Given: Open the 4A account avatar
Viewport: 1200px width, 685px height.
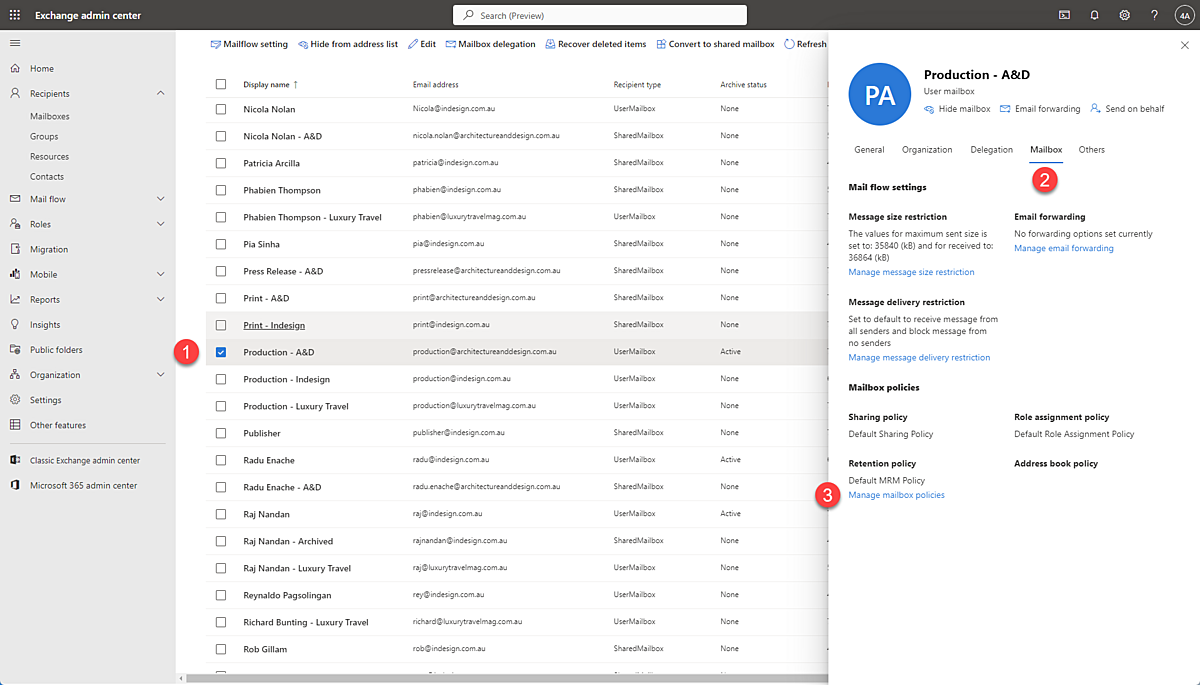Looking at the screenshot, I should (1184, 15).
